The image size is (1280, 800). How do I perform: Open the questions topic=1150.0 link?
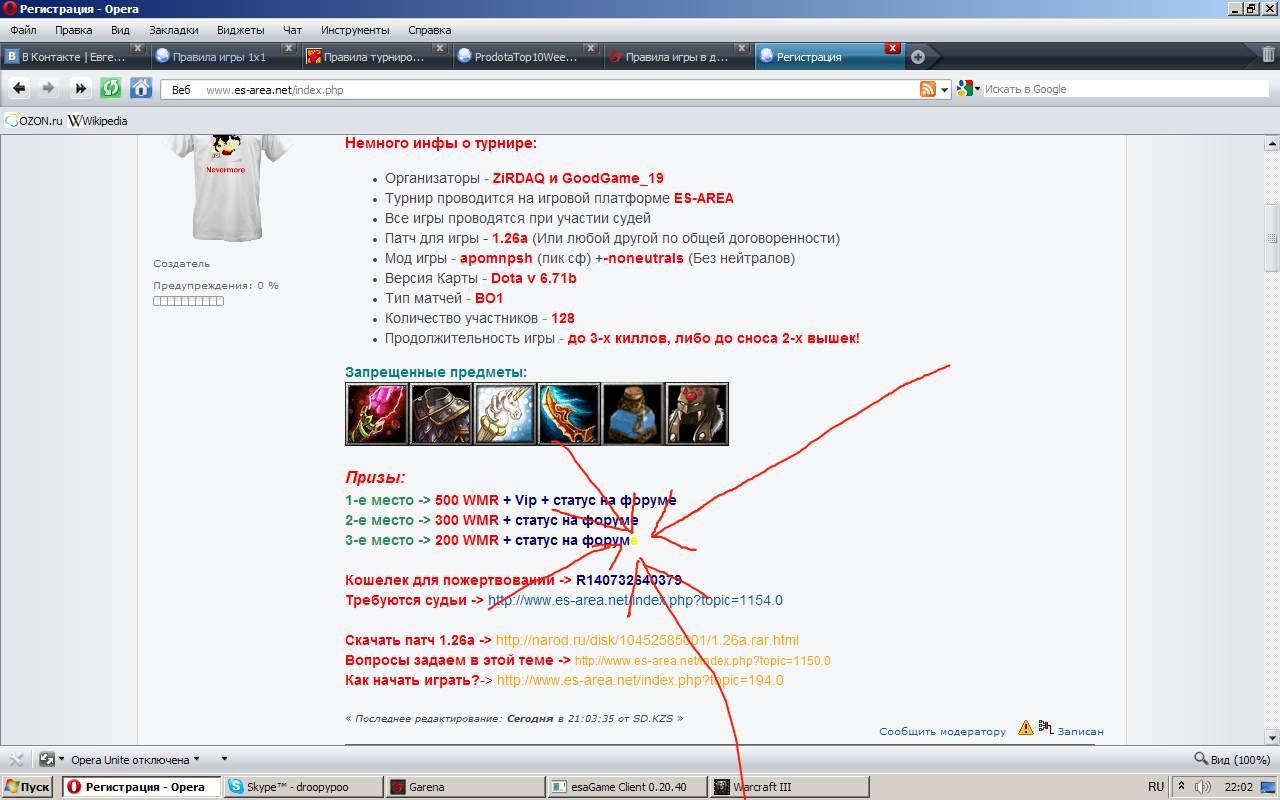[702, 661]
